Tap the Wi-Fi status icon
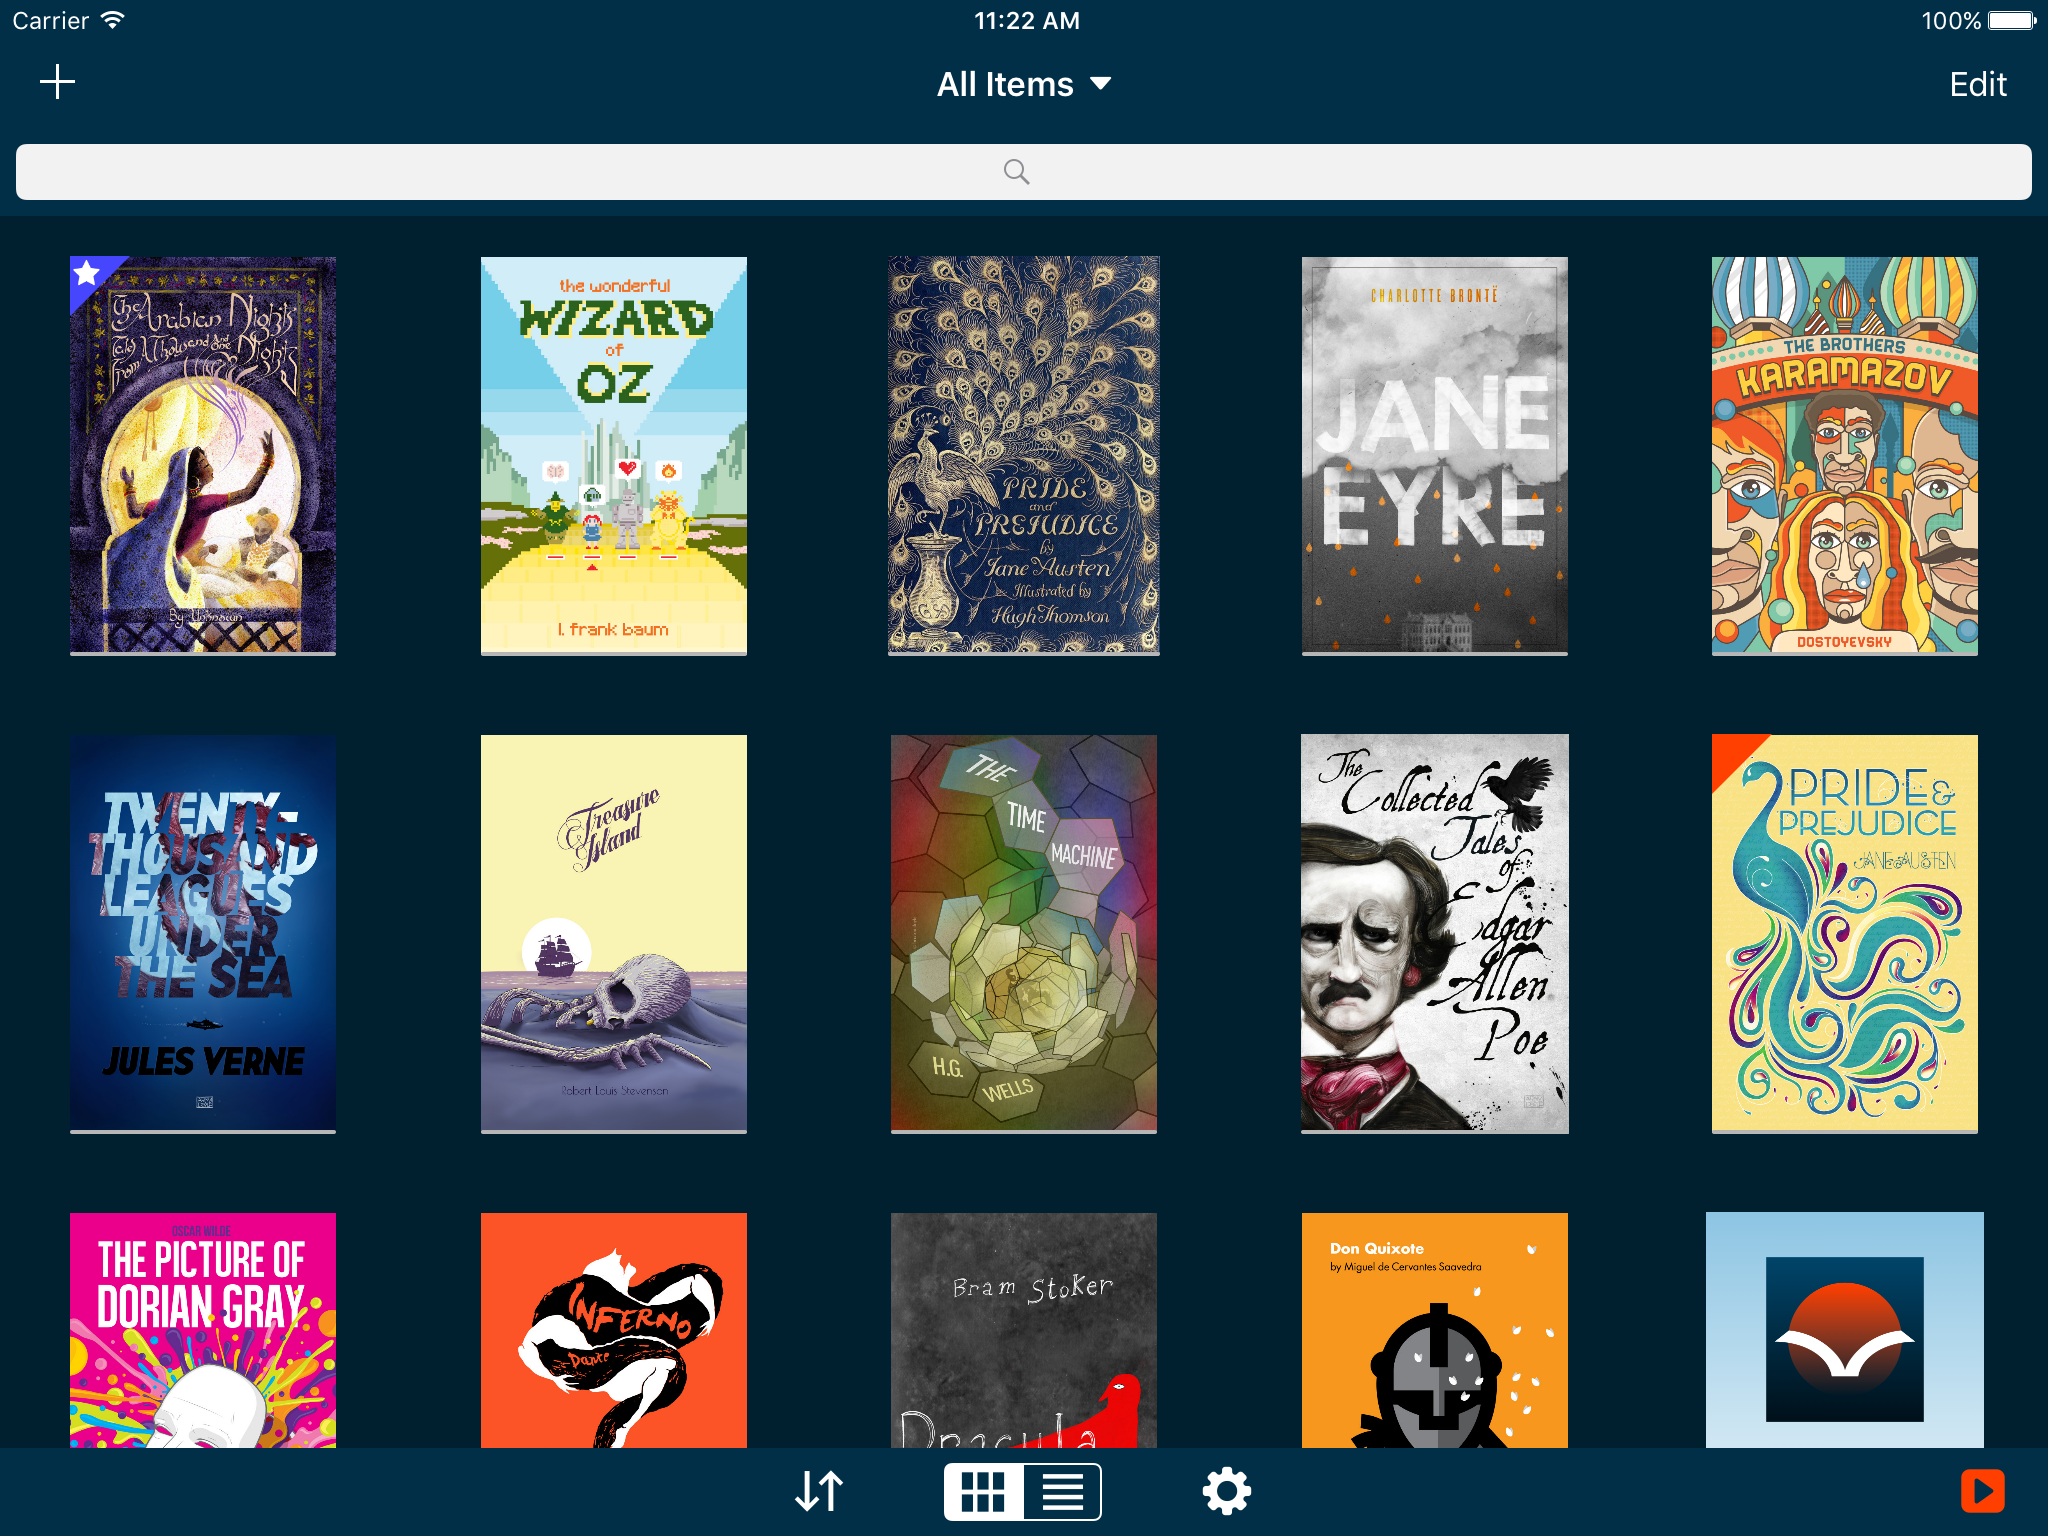Screen dimensions: 2048x1536 [113, 20]
